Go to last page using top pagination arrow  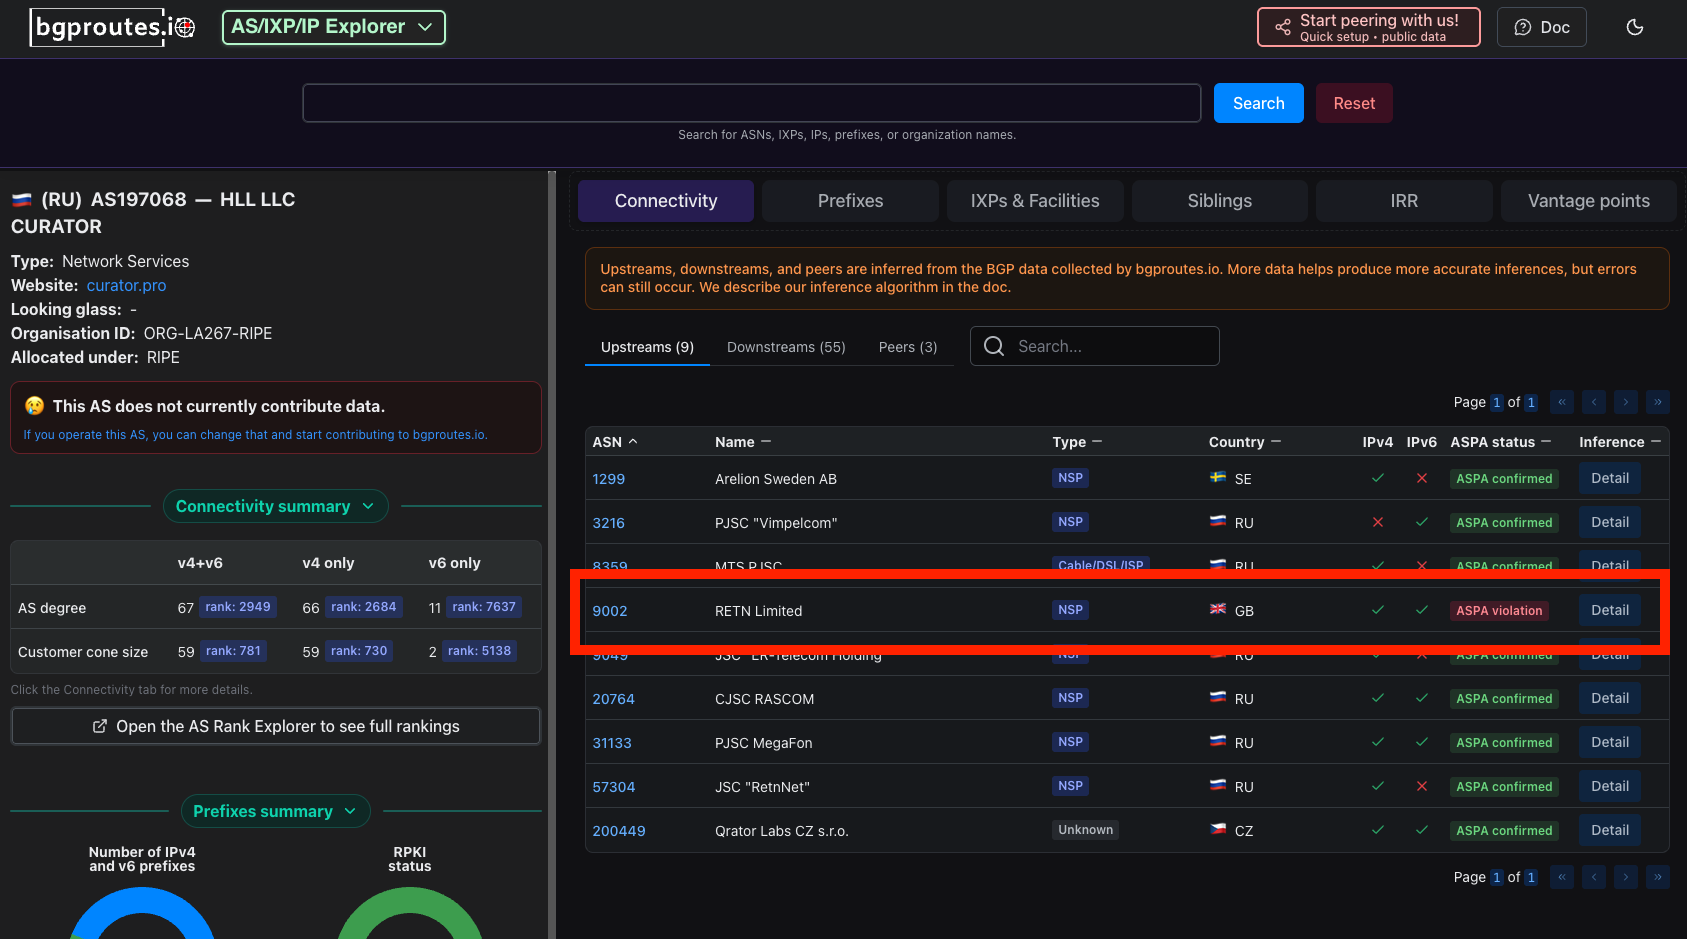point(1657,402)
